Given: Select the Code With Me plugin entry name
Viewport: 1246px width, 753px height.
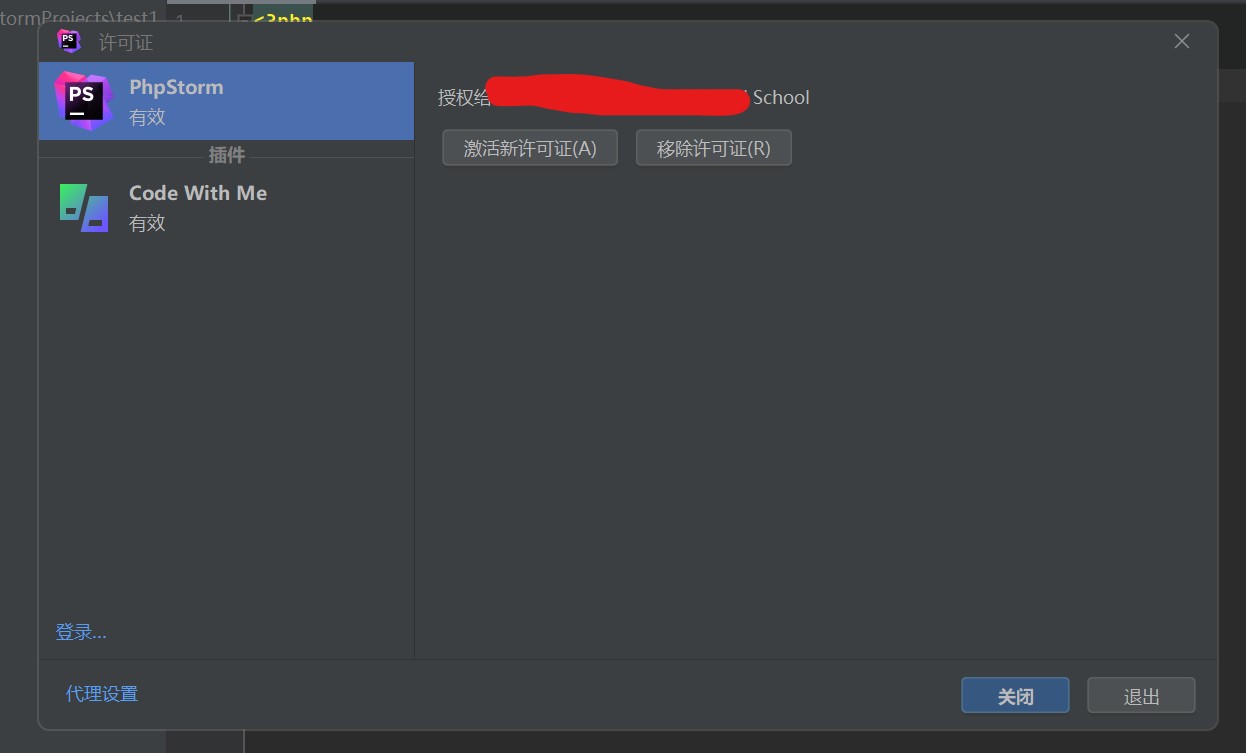Looking at the screenshot, I should point(198,193).
